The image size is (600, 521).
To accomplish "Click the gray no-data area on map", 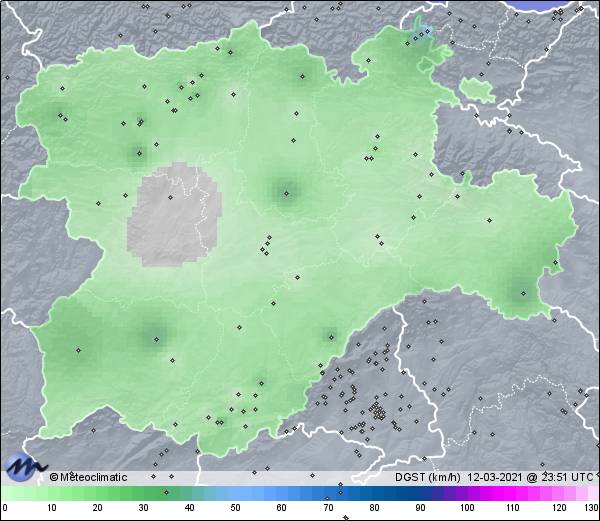I will (174, 214).
